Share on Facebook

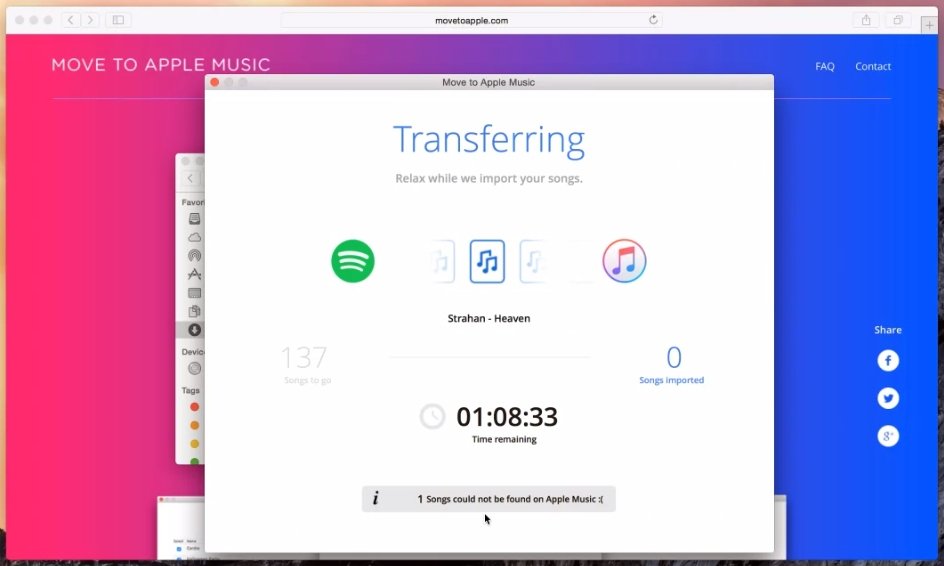tap(888, 361)
